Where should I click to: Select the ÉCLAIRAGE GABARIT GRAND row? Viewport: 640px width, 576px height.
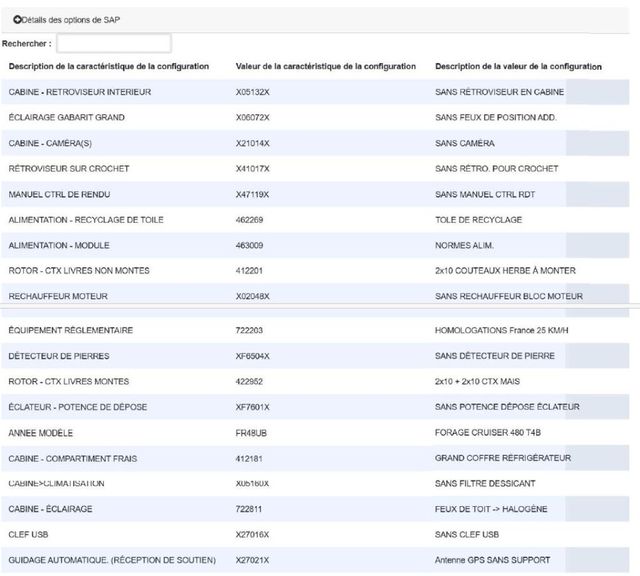(x=66, y=118)
